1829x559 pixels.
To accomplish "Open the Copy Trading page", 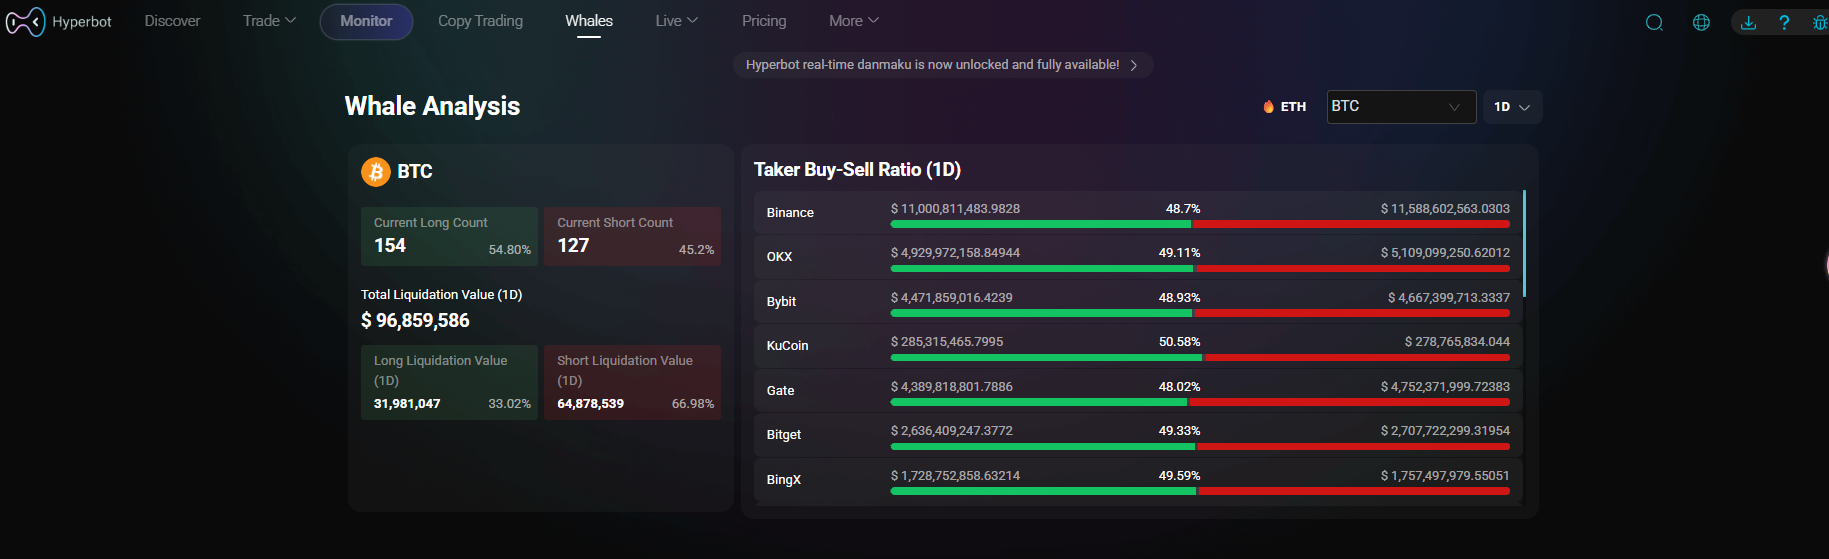I will click(480, 21).
